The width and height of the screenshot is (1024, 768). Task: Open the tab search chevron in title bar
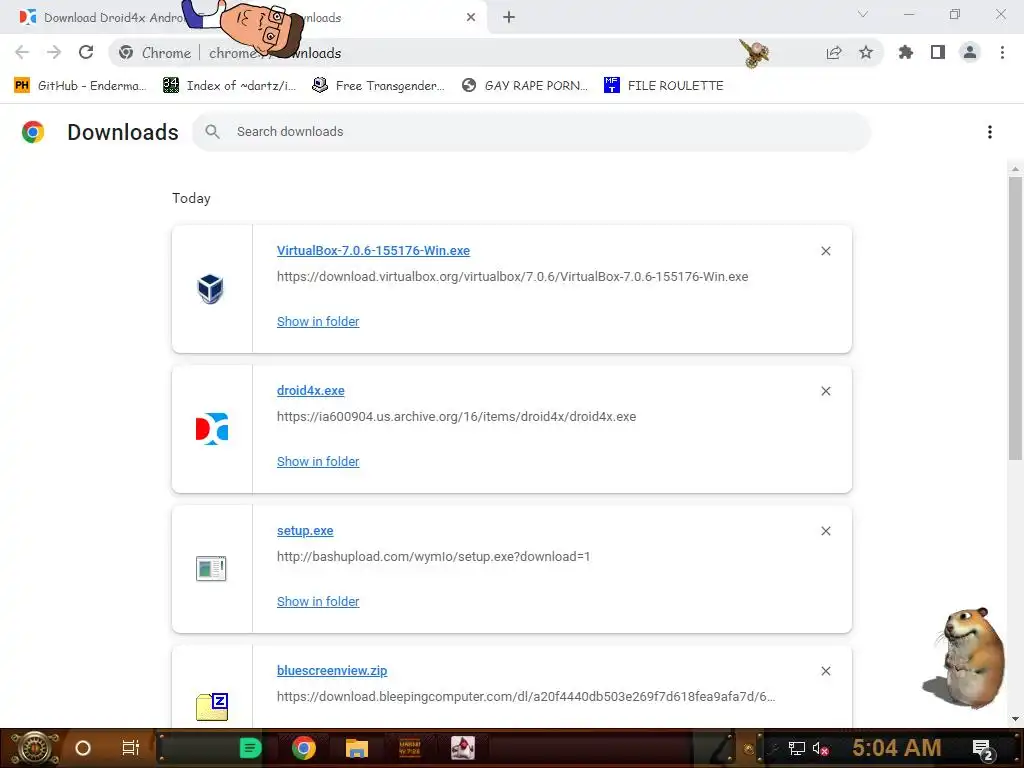click(x=863, y=14)
